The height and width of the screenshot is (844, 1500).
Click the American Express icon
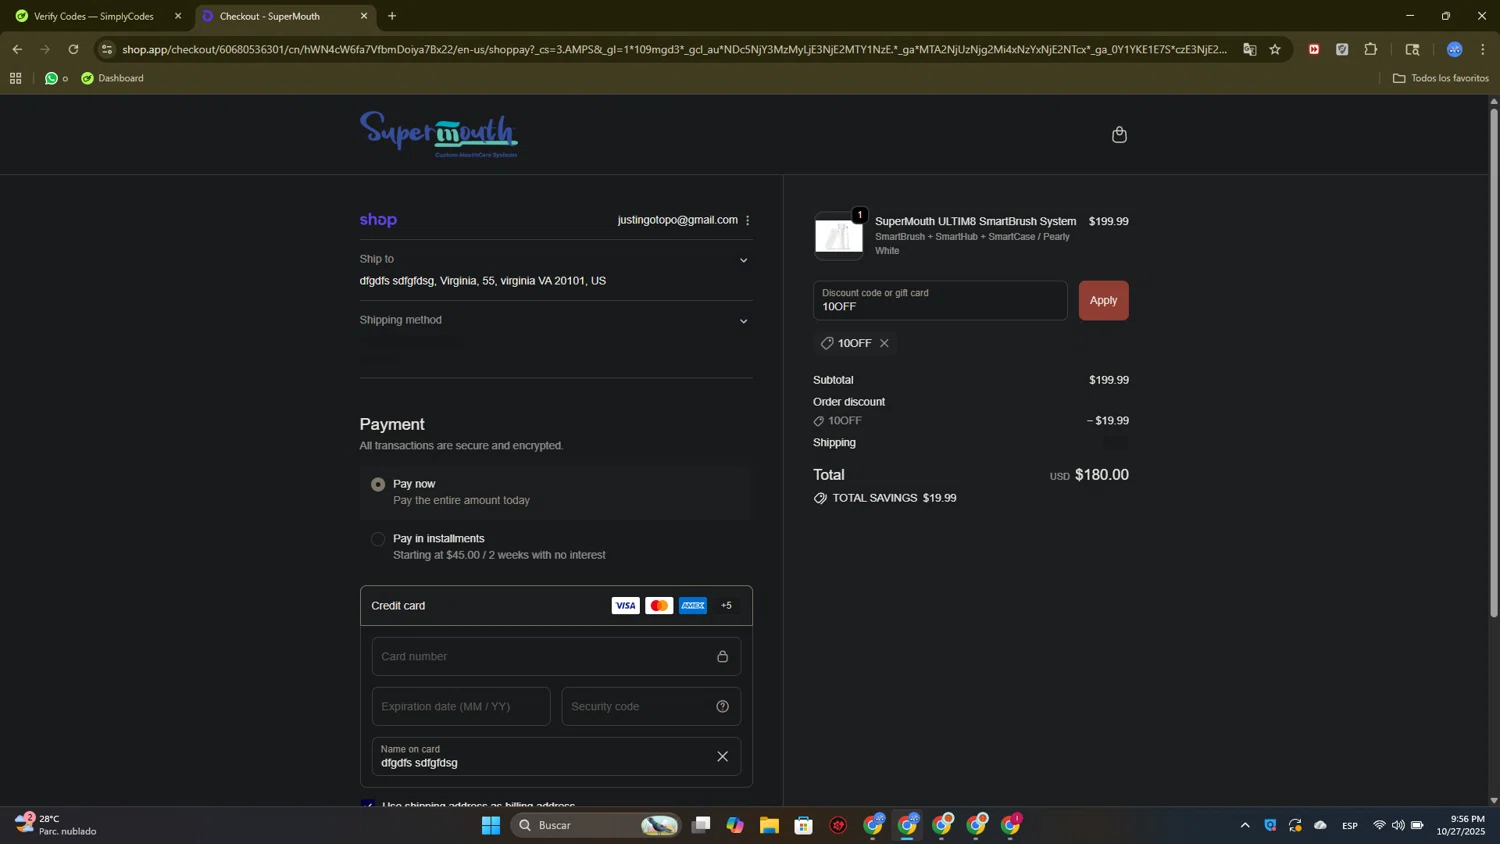click(x=693, y=605)
